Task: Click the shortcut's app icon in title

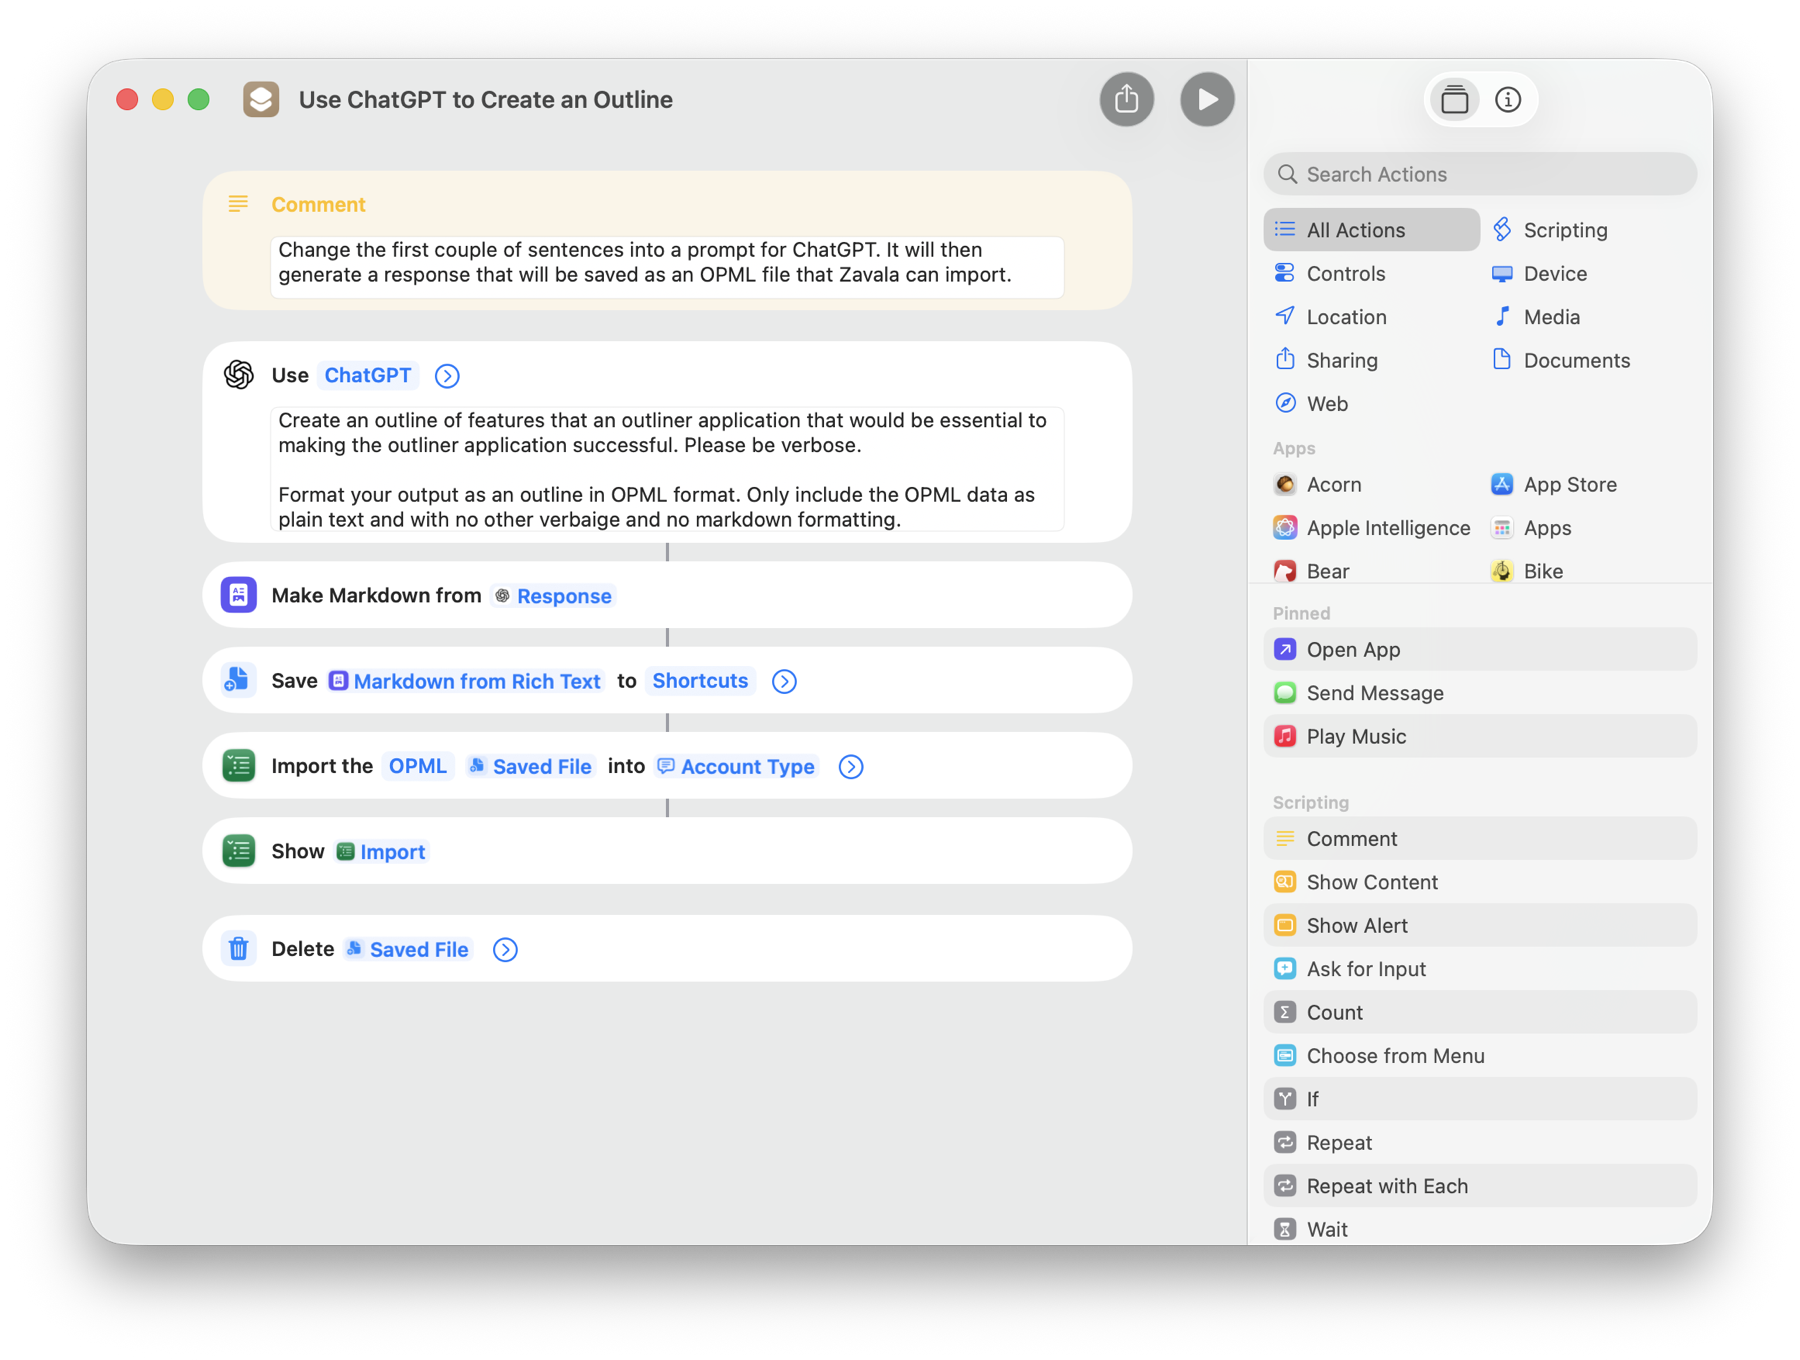Action: click(x=261, y=100)
